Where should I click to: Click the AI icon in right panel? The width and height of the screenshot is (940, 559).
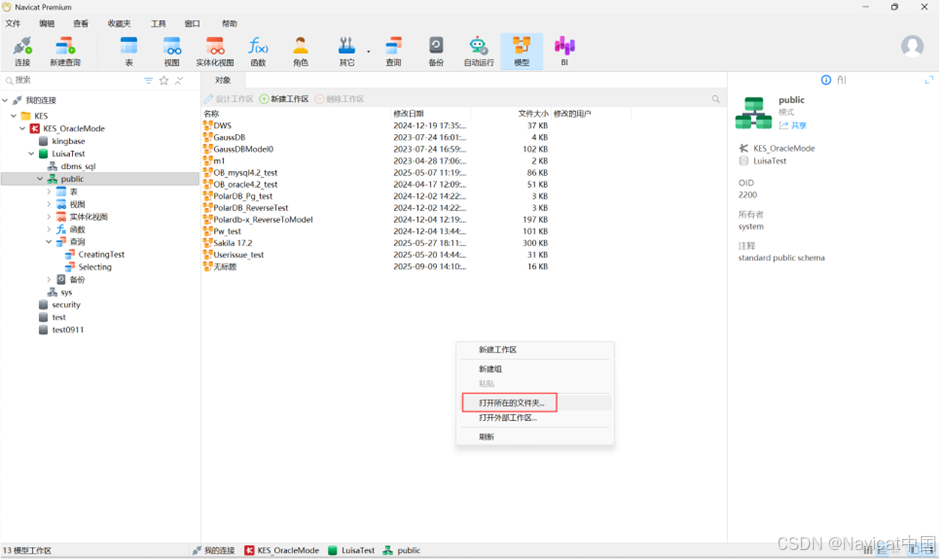tap(841, 80)
